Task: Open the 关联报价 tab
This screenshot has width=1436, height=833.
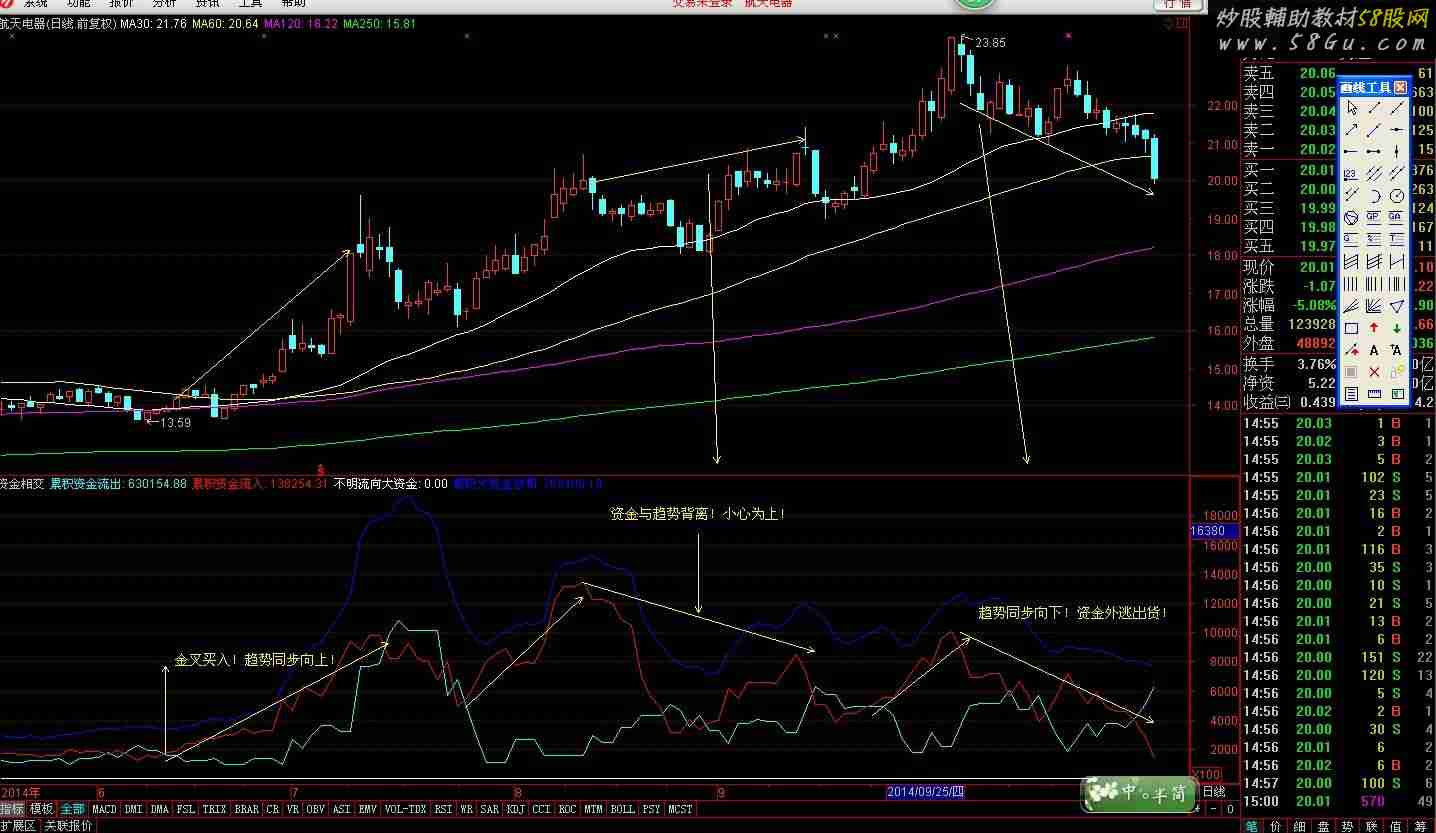Action: coord(68,826)
